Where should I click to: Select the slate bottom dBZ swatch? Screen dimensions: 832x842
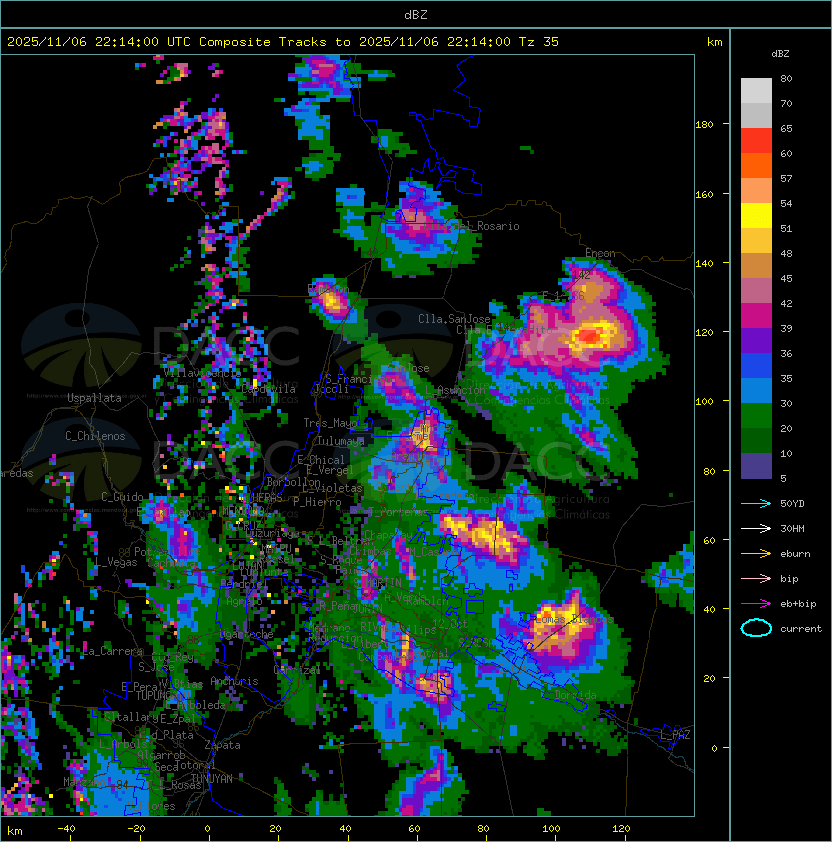(x=756, y=466)
